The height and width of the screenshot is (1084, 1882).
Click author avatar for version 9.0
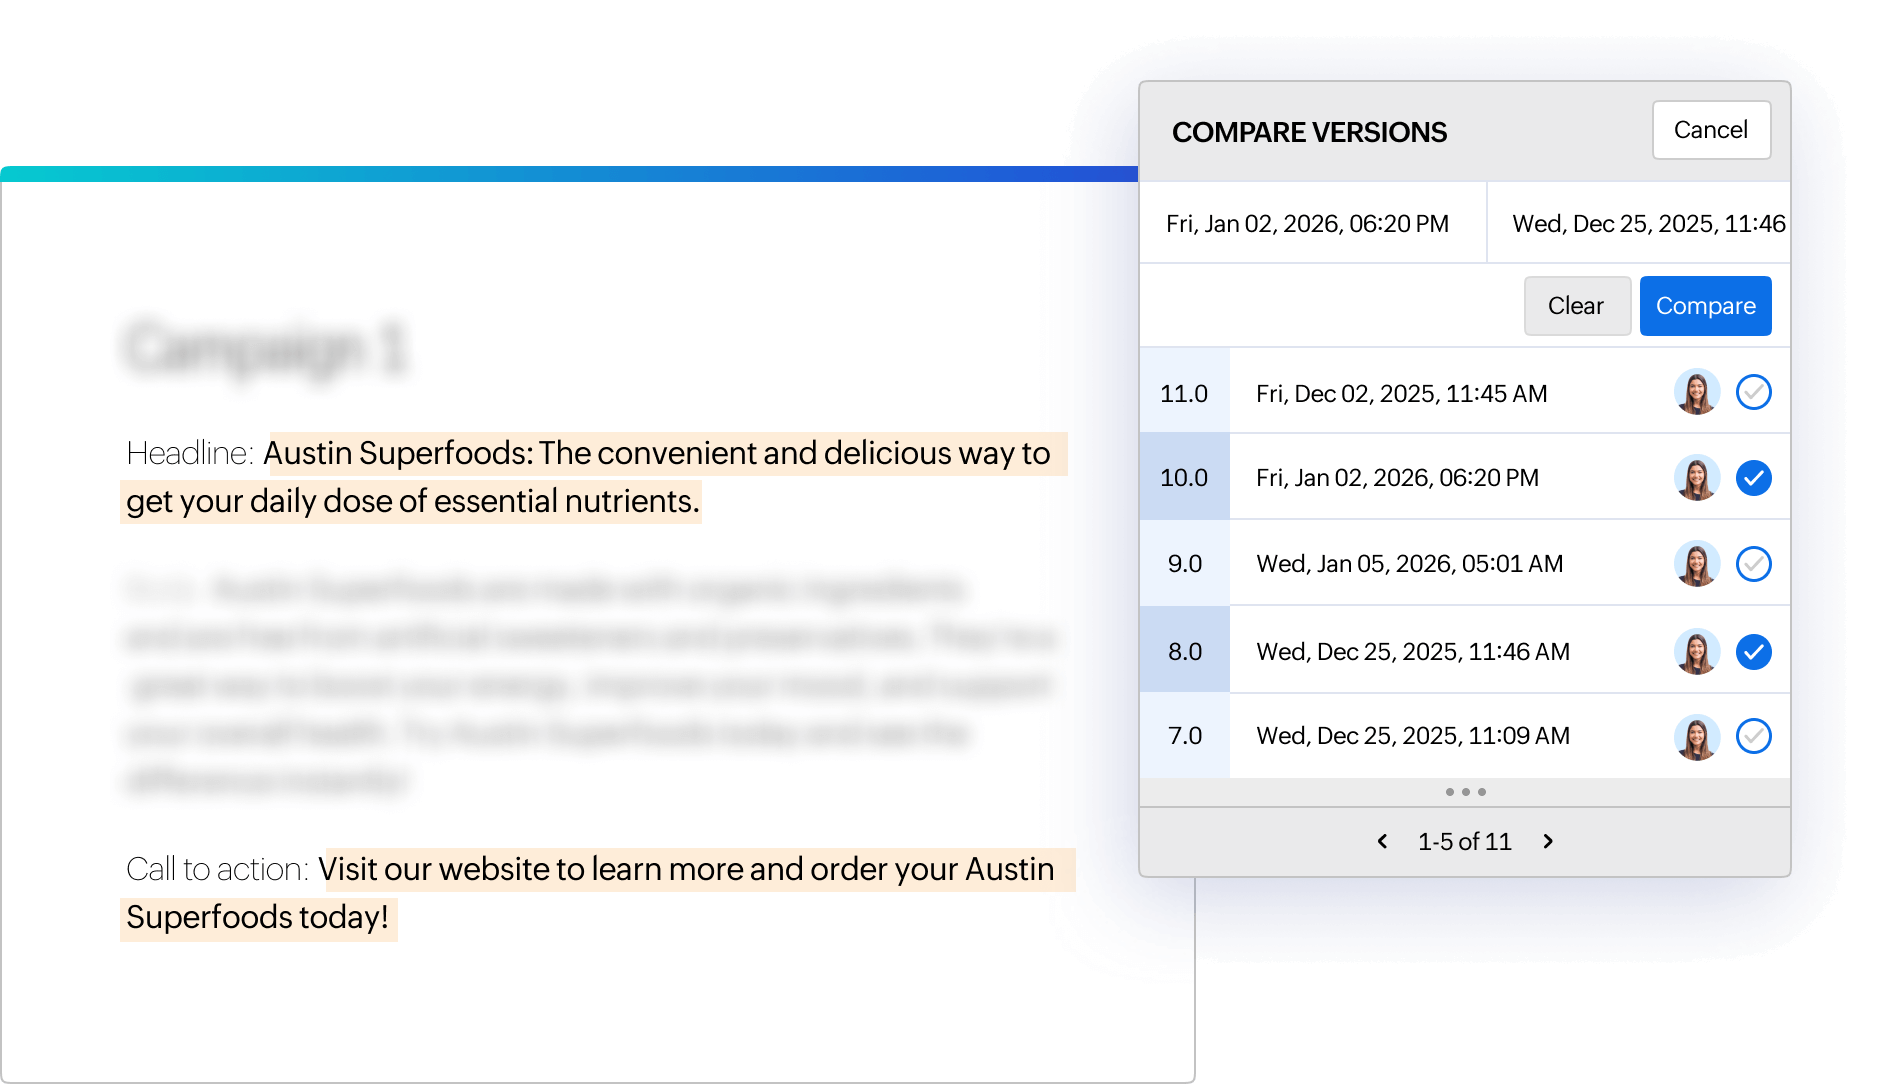(x=1696, y=564)
